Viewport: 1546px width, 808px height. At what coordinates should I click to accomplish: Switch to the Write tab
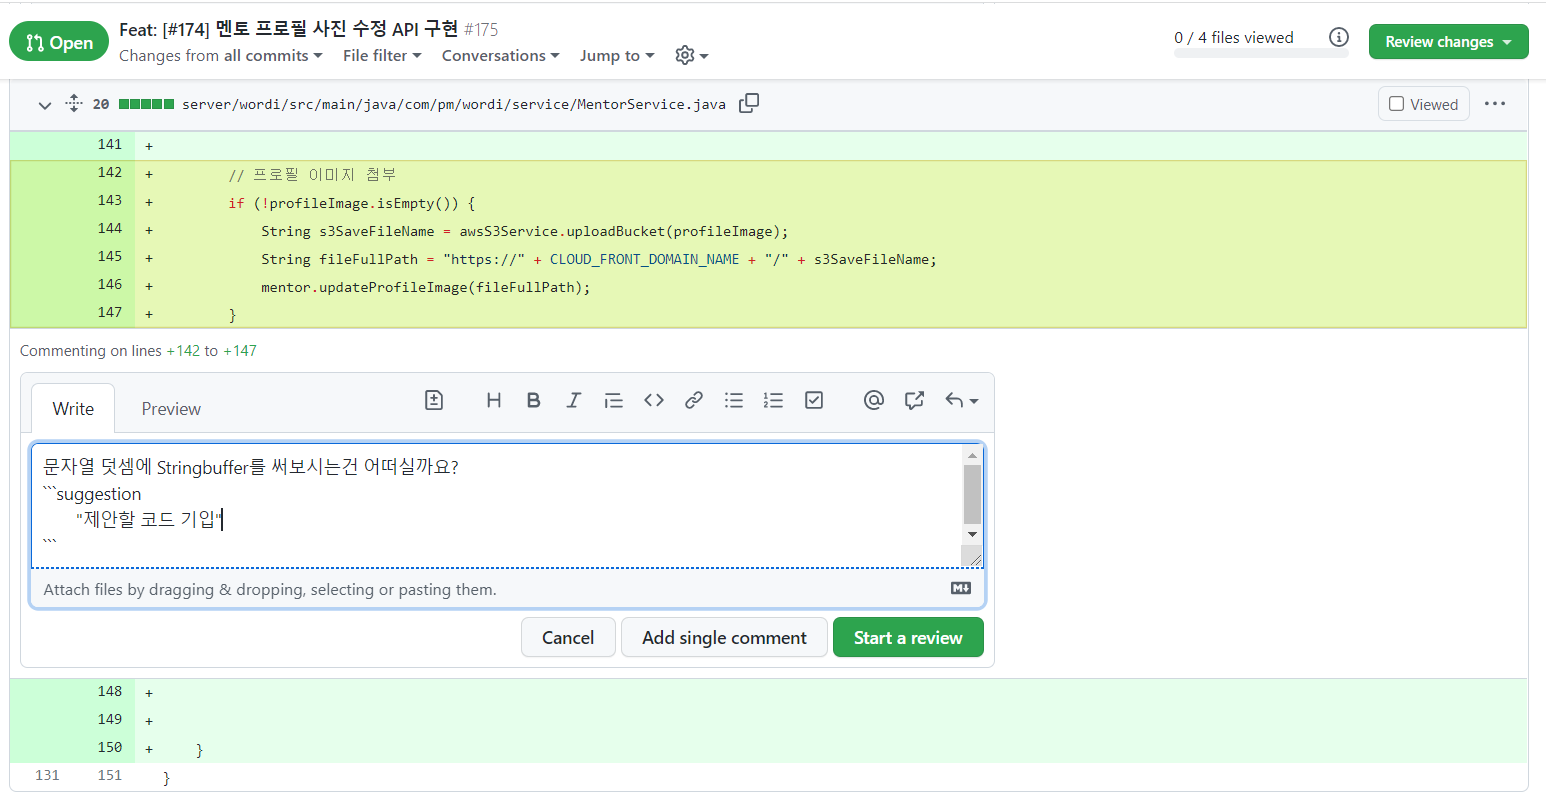tap(73, 408)
